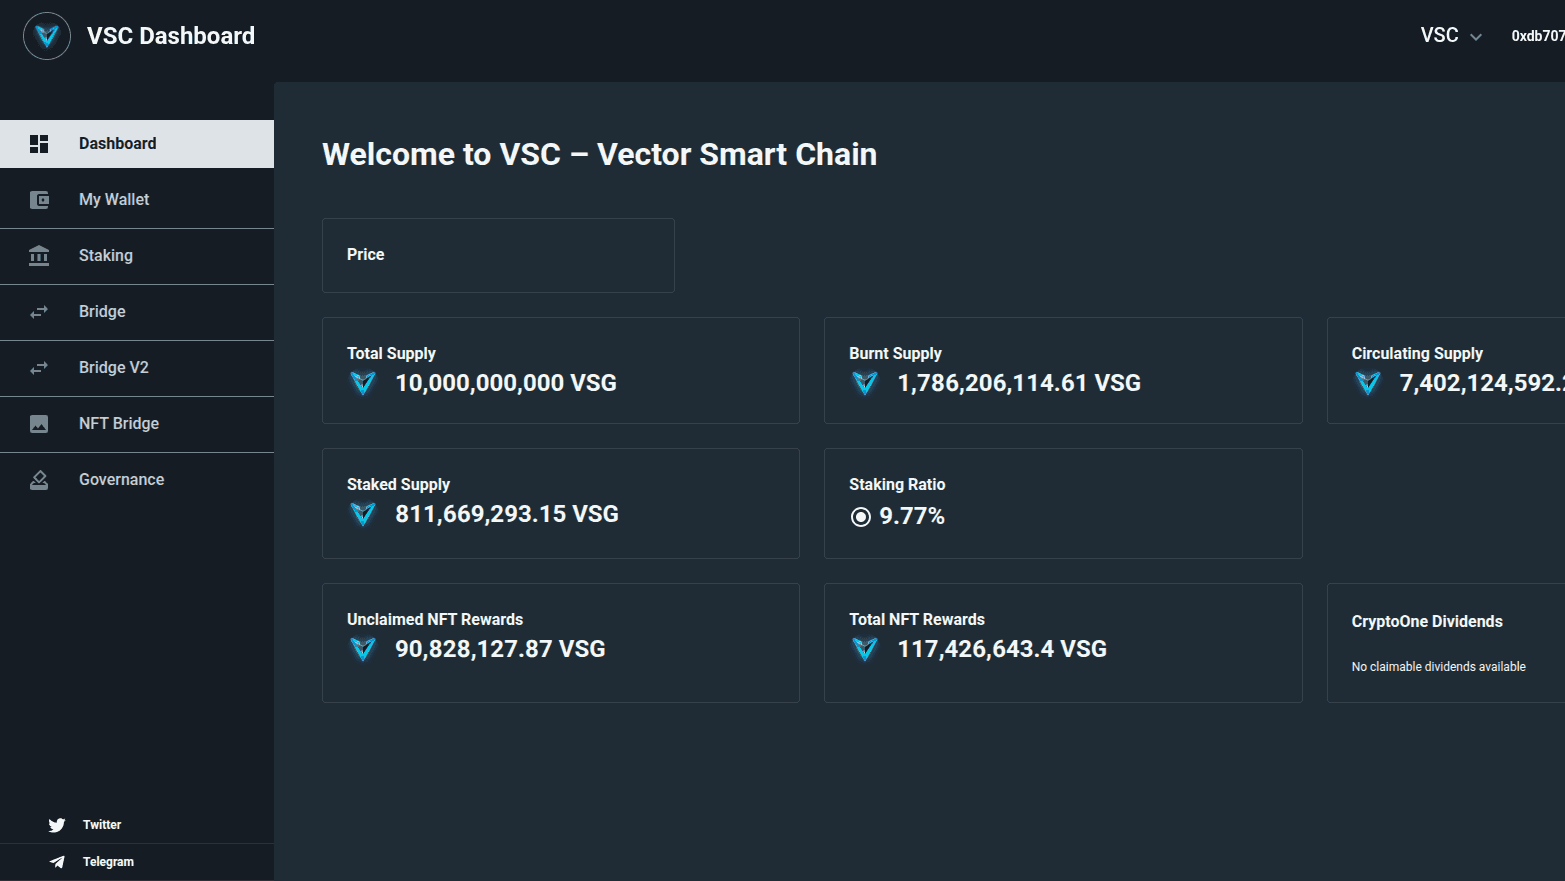
Task: Click the Price panel
Action: tap(497, 255)
